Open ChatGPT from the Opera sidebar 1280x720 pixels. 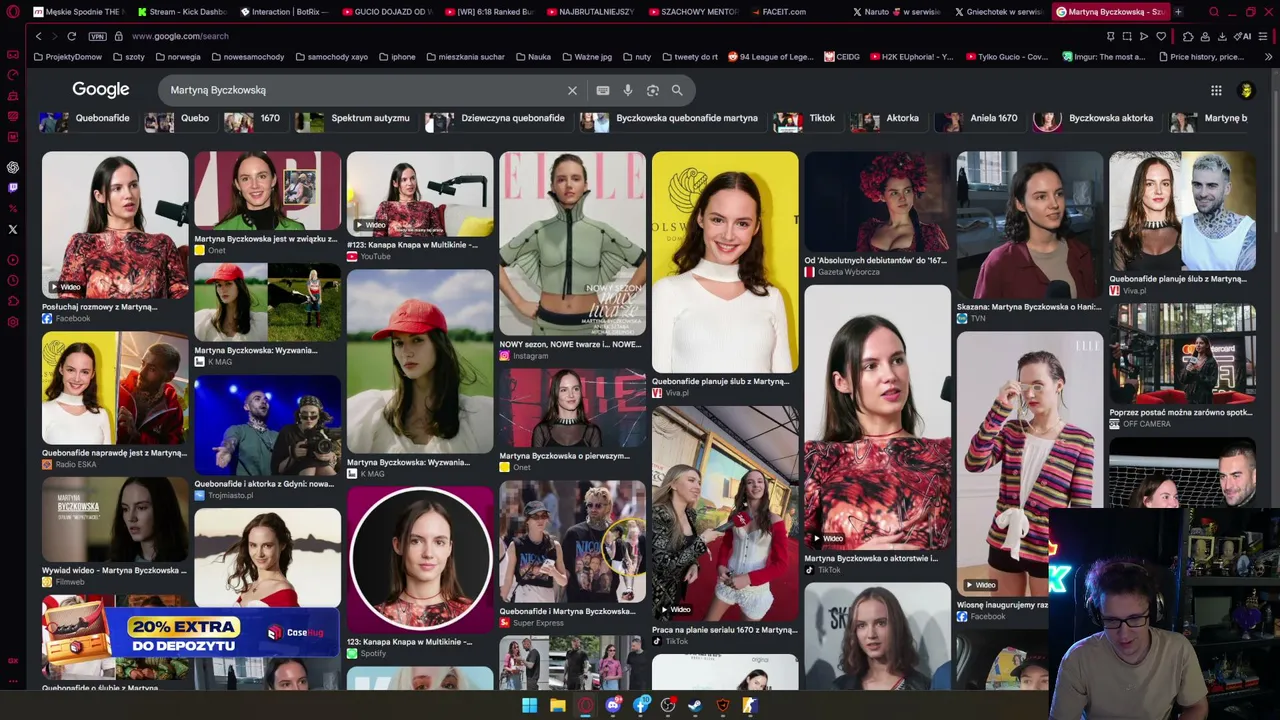click(13, 167)
